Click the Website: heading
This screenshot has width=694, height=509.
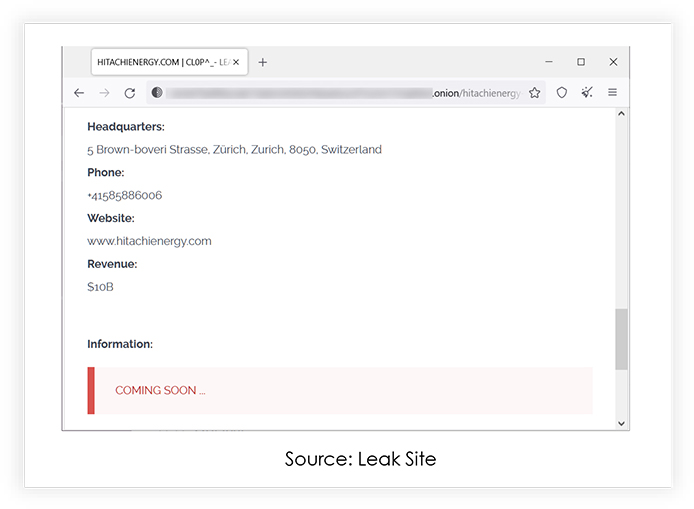pos(111,218)
